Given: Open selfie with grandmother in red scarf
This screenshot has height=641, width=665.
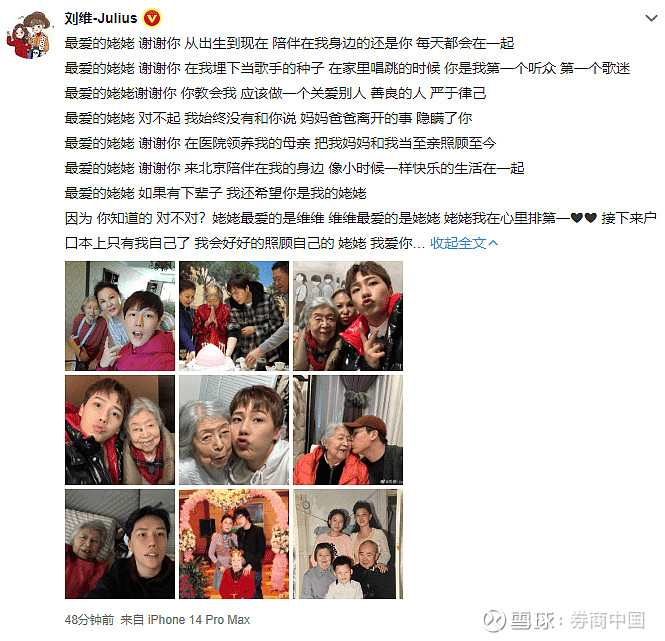Looking at the screenshot, I should 120,430.
